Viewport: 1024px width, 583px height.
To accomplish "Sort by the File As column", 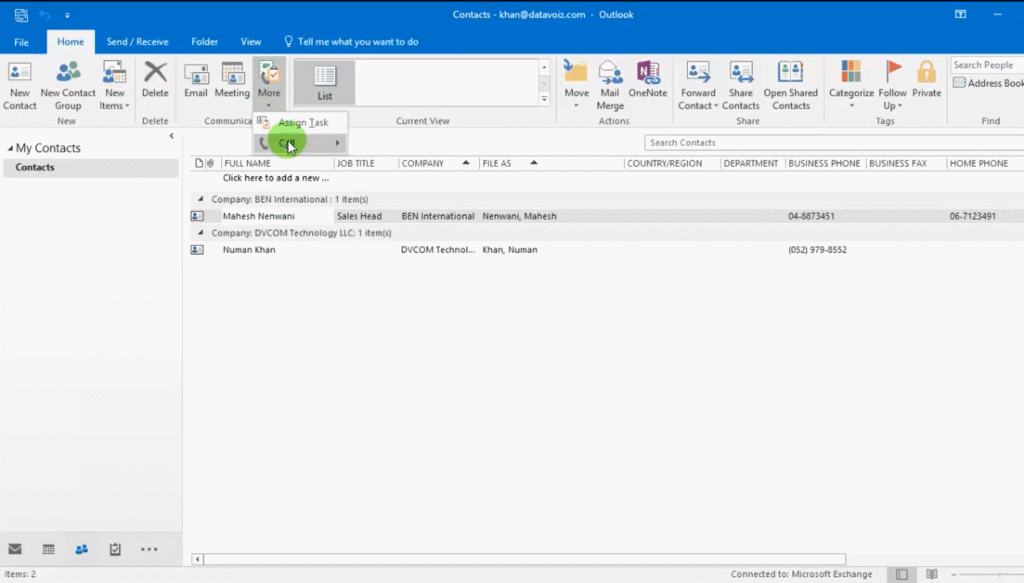I will click(x=551, y=163).
